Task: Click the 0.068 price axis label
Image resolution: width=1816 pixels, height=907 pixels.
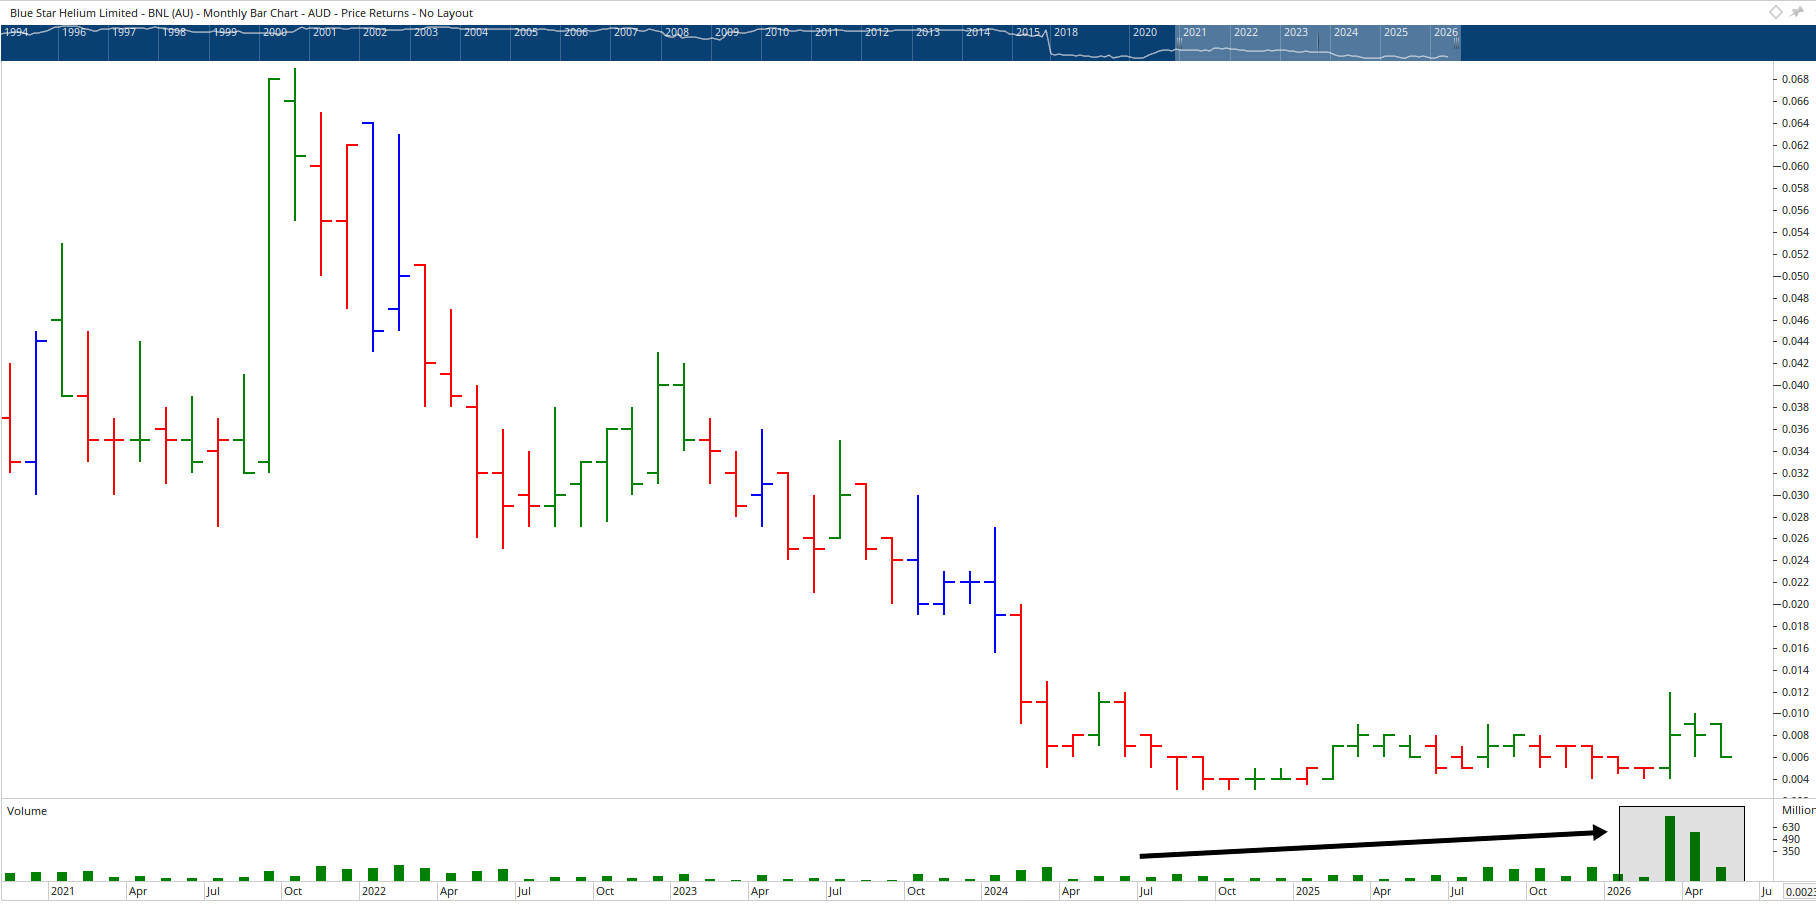Action: tap(1796, 79)
